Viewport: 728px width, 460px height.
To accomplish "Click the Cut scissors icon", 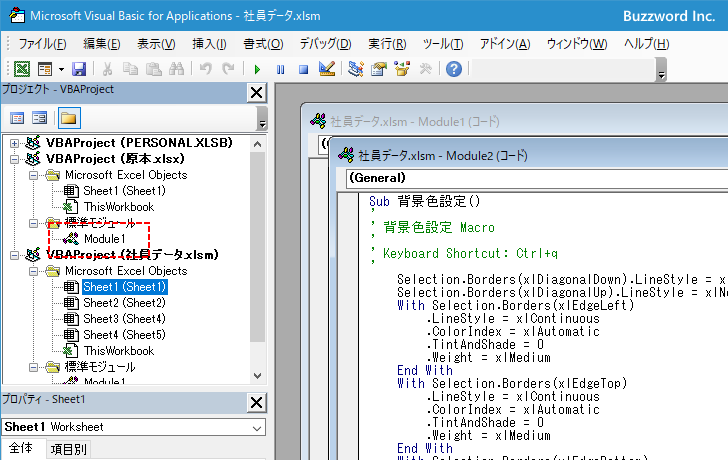I will [107, 69].
